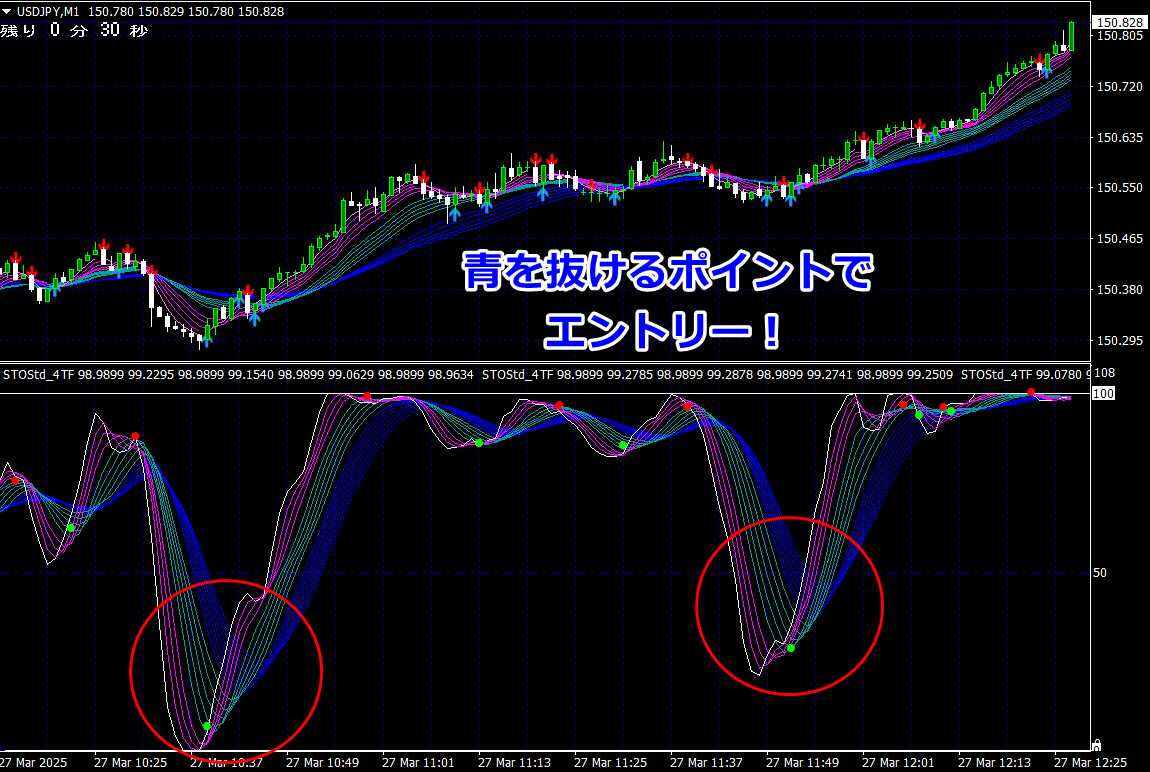
Task: Click the 27 Mar 11:49 time label
Action: [803, 762]
